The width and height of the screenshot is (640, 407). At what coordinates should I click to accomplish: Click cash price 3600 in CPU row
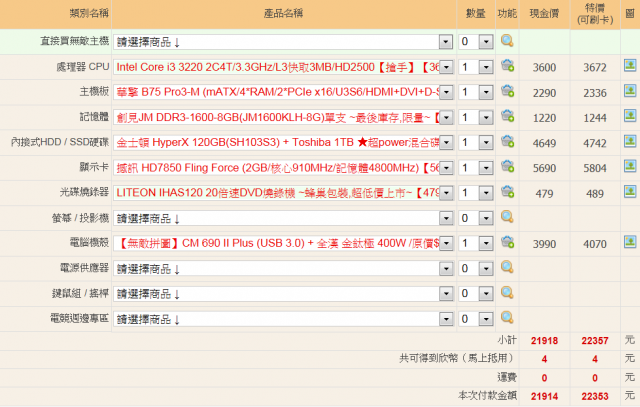click(544, 67)
